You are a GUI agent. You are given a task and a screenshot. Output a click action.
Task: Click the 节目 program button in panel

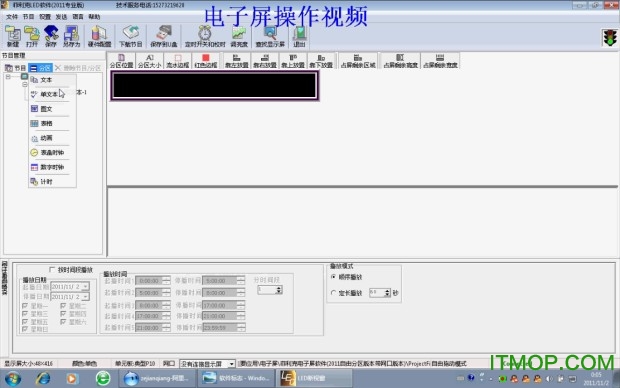15,68
